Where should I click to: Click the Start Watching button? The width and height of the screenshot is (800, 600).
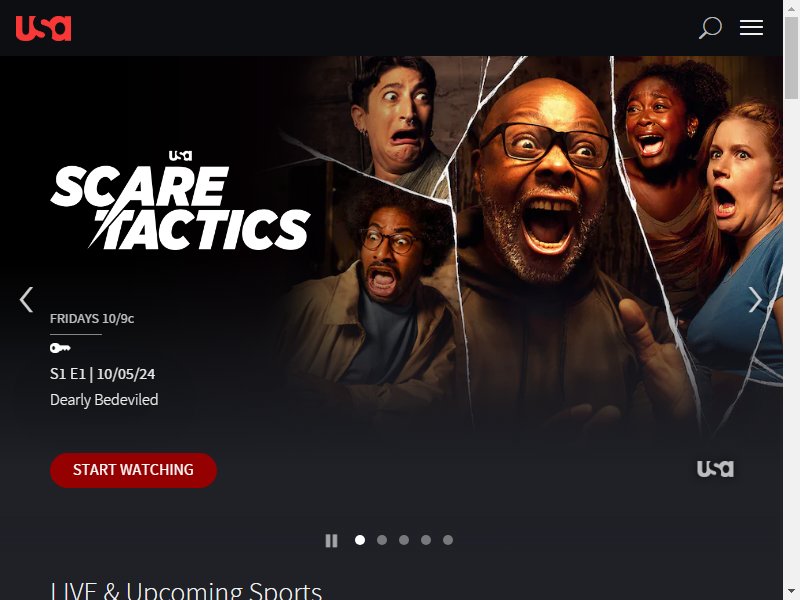(133, 470)
